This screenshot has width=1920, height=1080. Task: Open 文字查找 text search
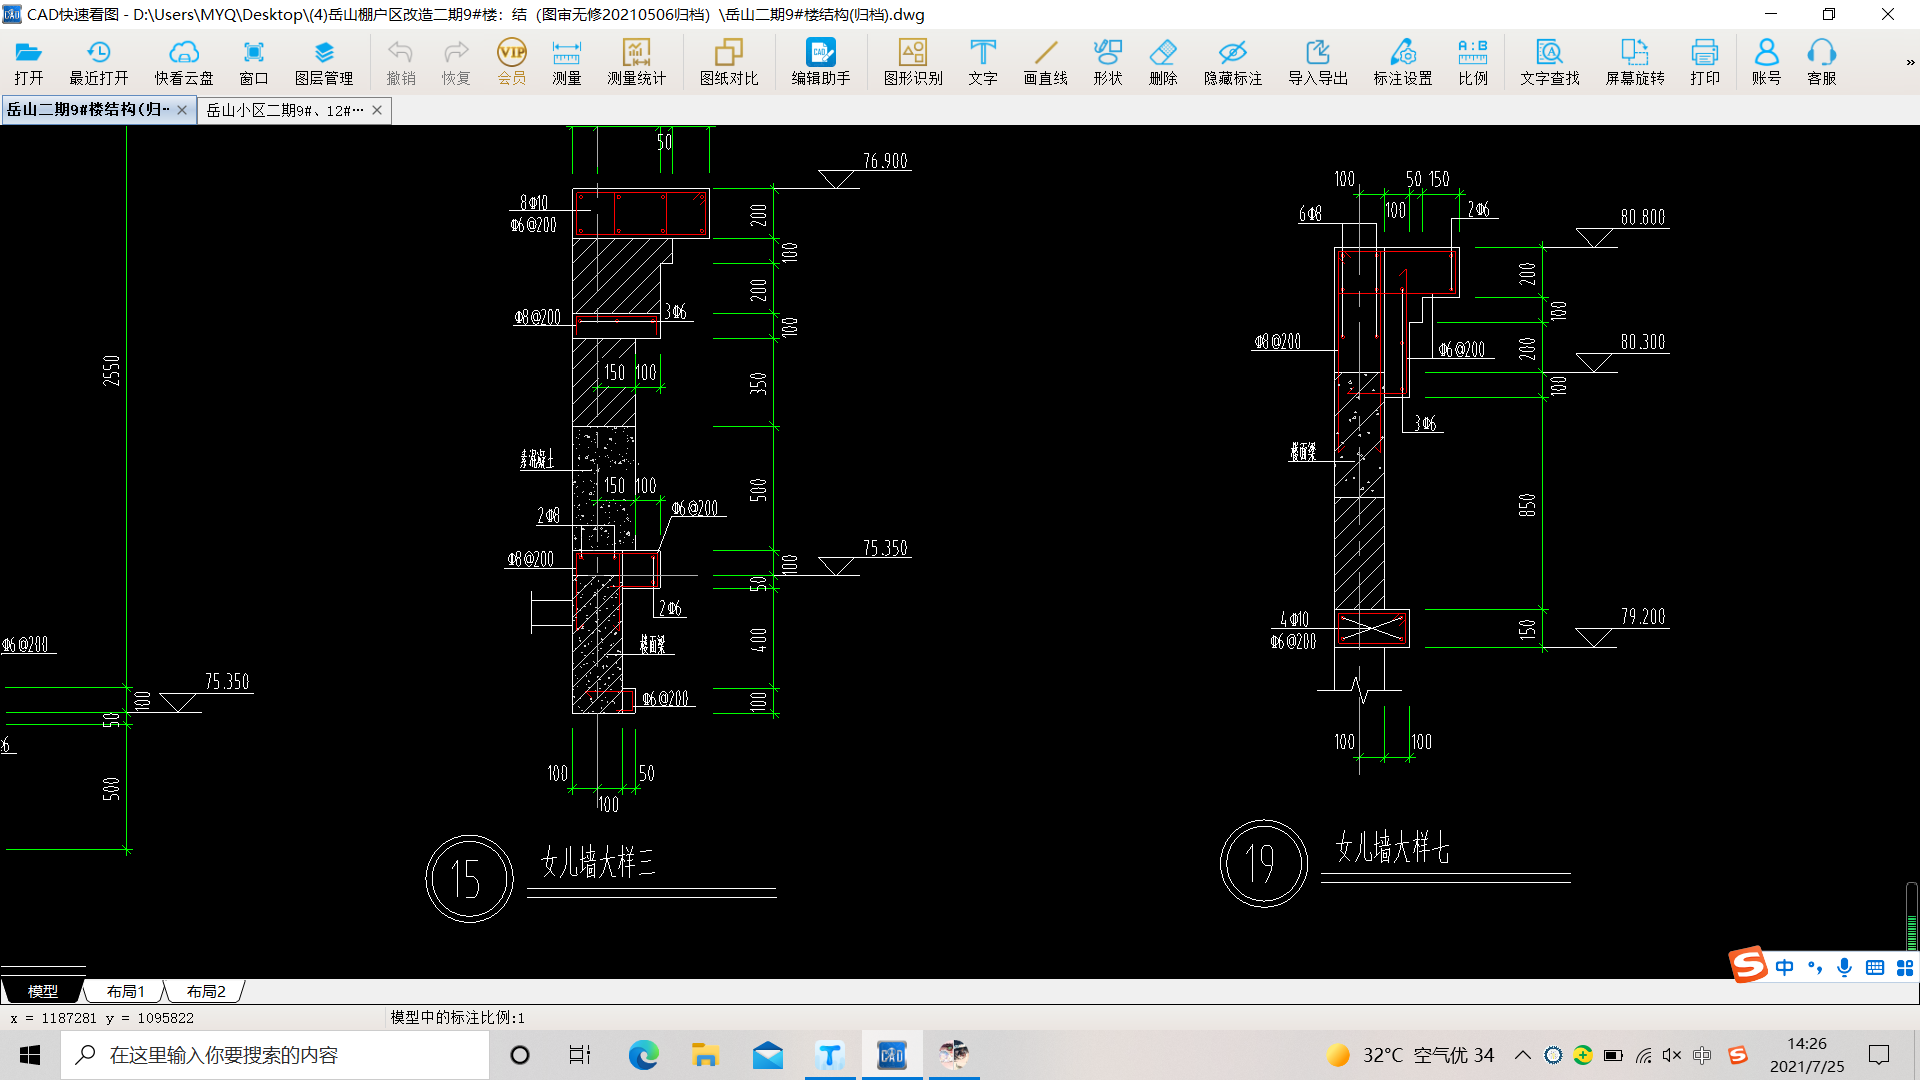point(1550,62)
